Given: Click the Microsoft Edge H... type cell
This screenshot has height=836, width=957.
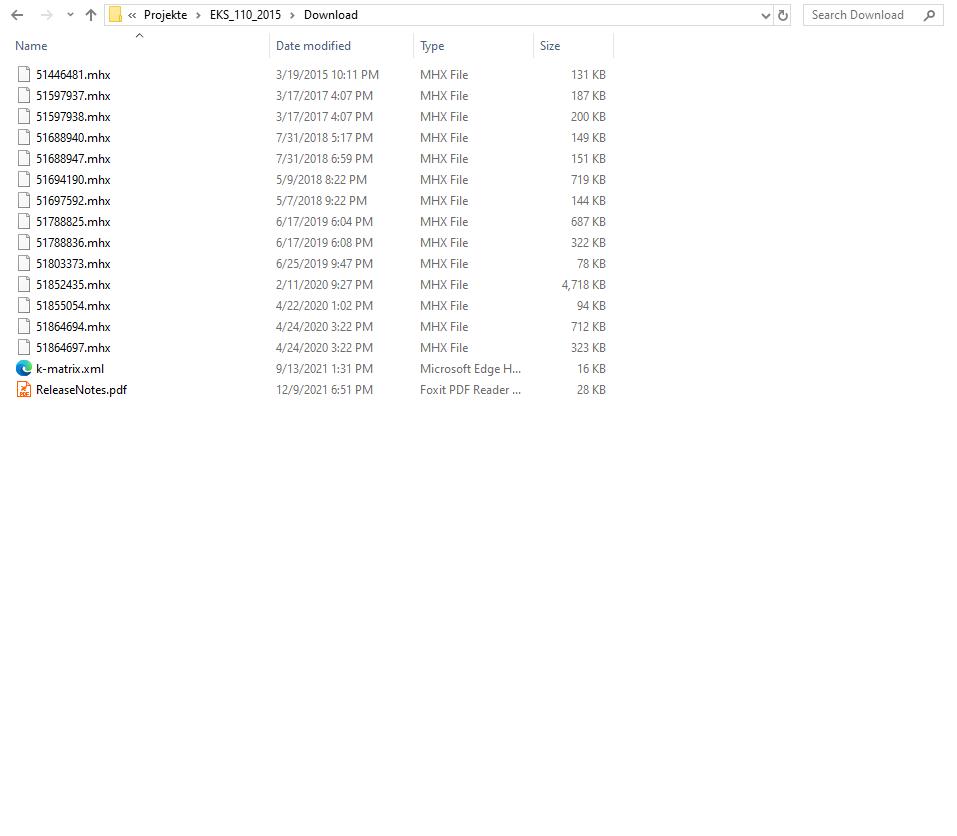Looking at the screenshot, I should click(471, 369).
